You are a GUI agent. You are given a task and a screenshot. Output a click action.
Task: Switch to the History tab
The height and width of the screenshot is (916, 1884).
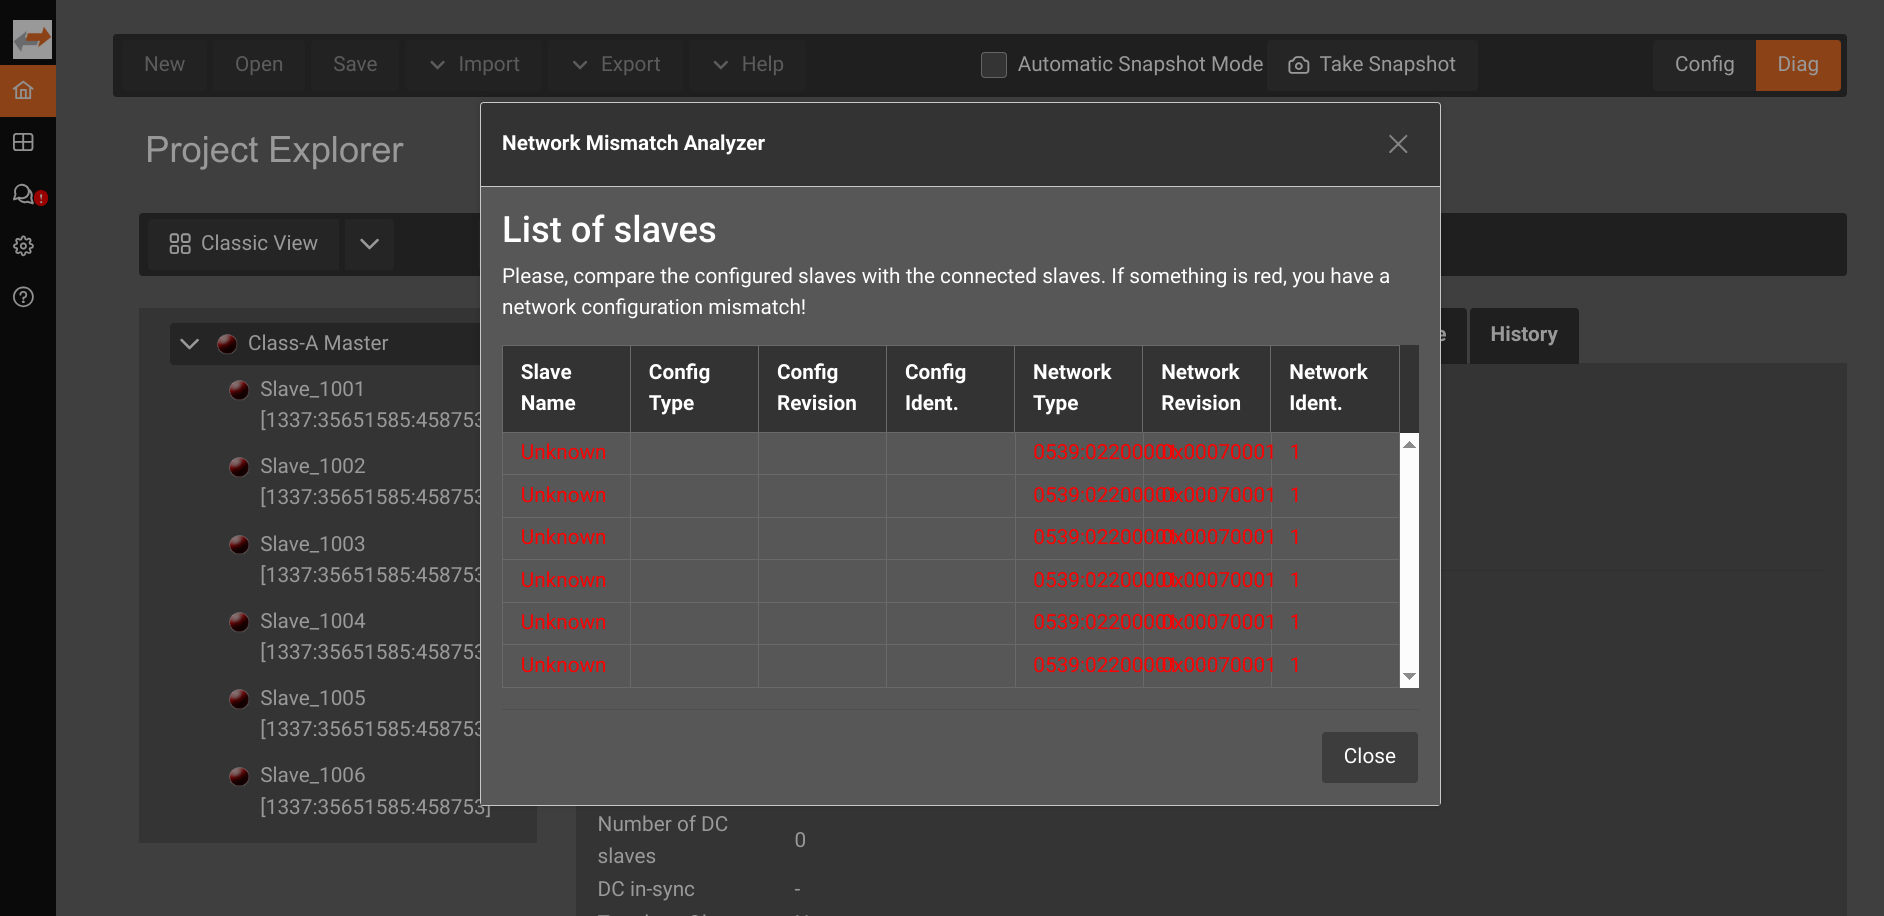1523,335
